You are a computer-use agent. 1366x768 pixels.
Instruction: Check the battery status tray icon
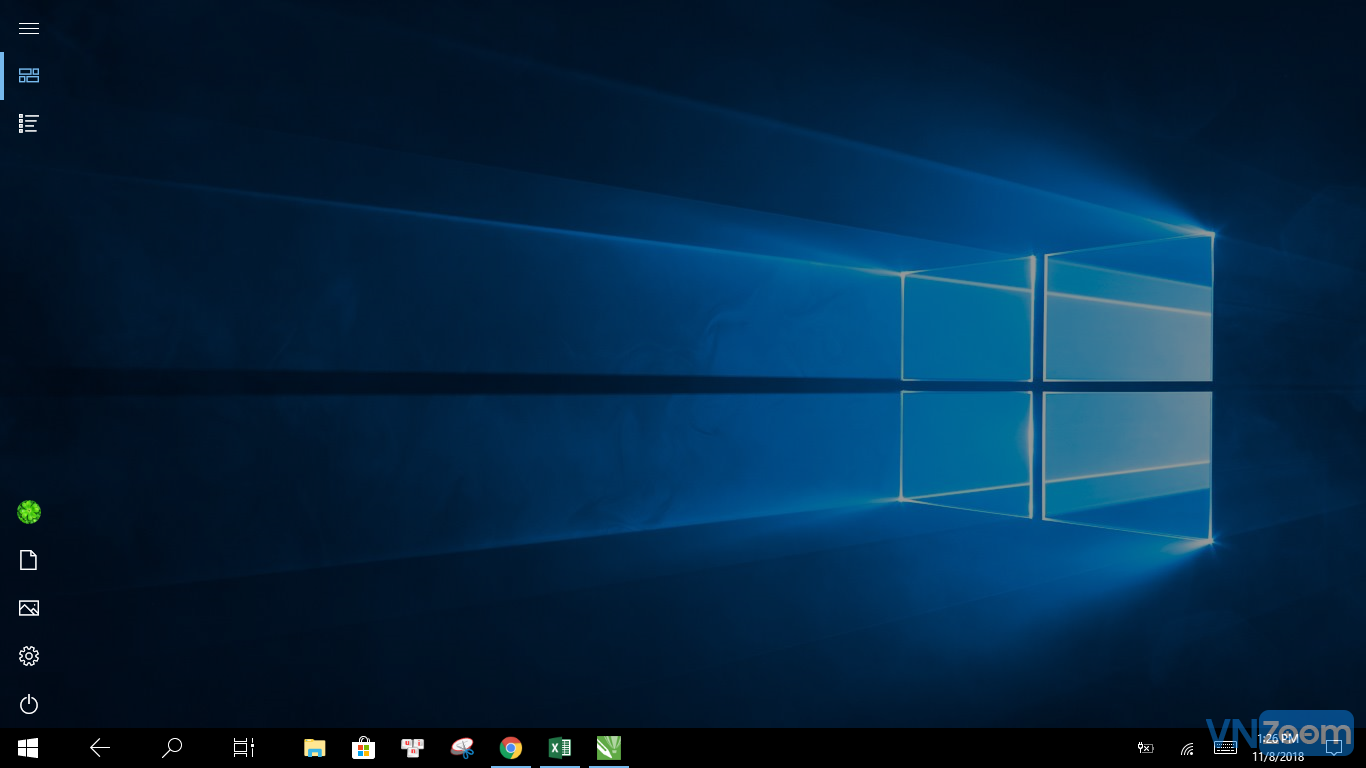(1146, 748)
